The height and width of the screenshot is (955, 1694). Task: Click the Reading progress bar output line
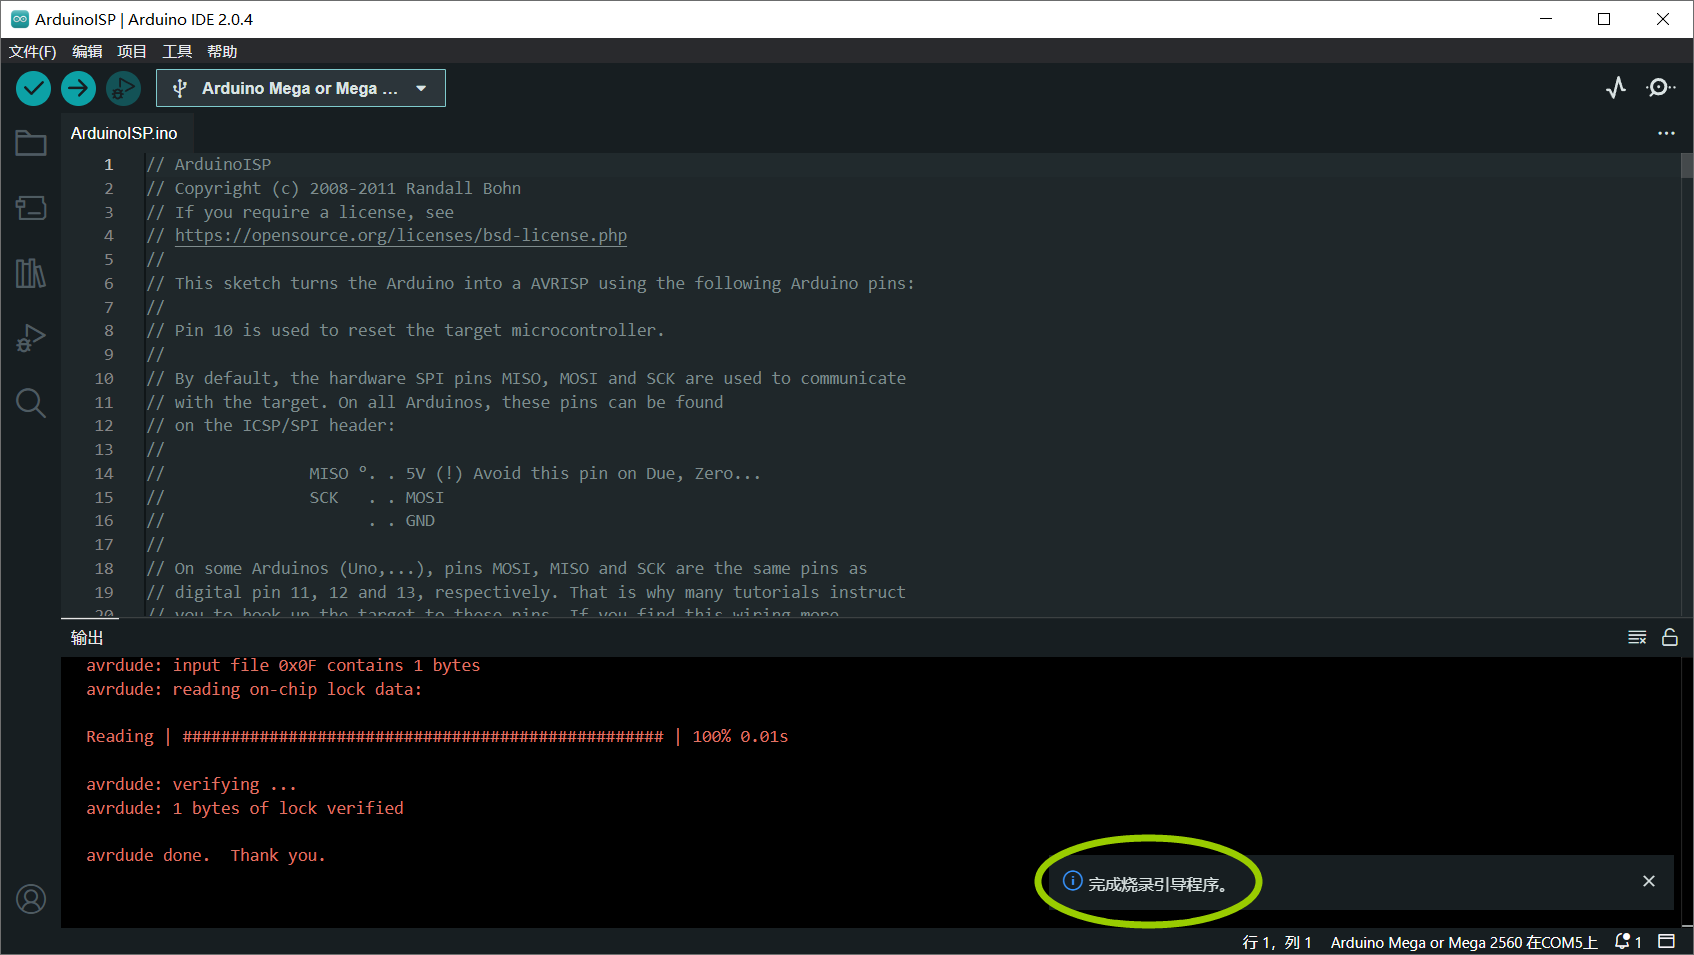point(437,737)
